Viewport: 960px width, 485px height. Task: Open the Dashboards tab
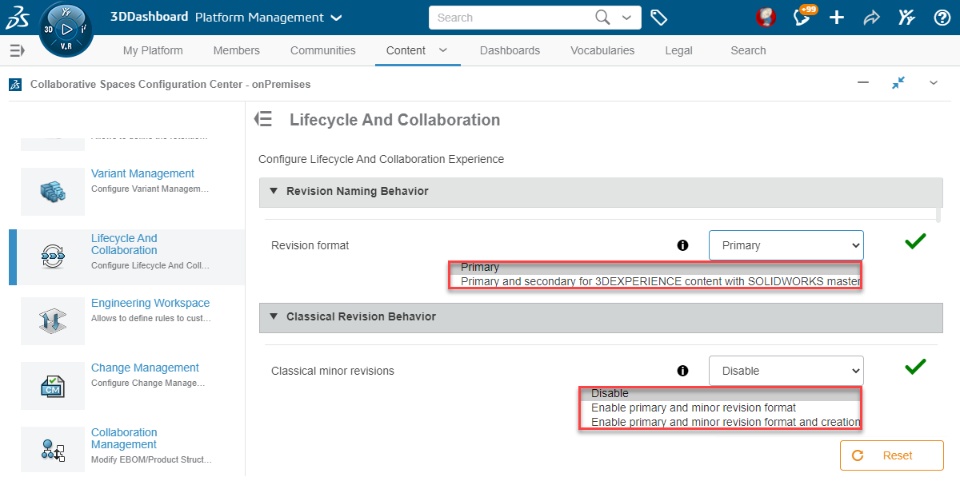click(510, 50)
